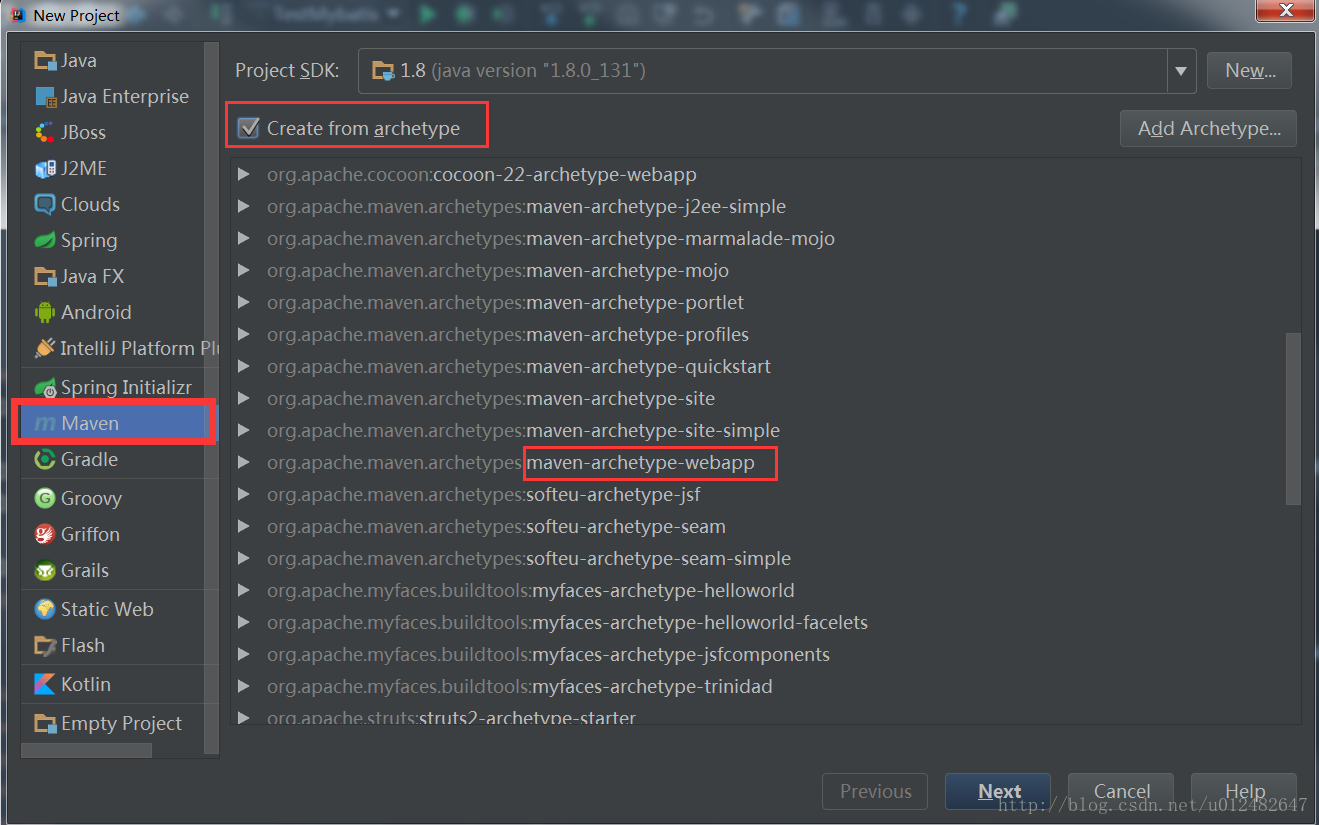Choose the Flash icon
Screen dimensions: 1319x825
coord(45,645)
